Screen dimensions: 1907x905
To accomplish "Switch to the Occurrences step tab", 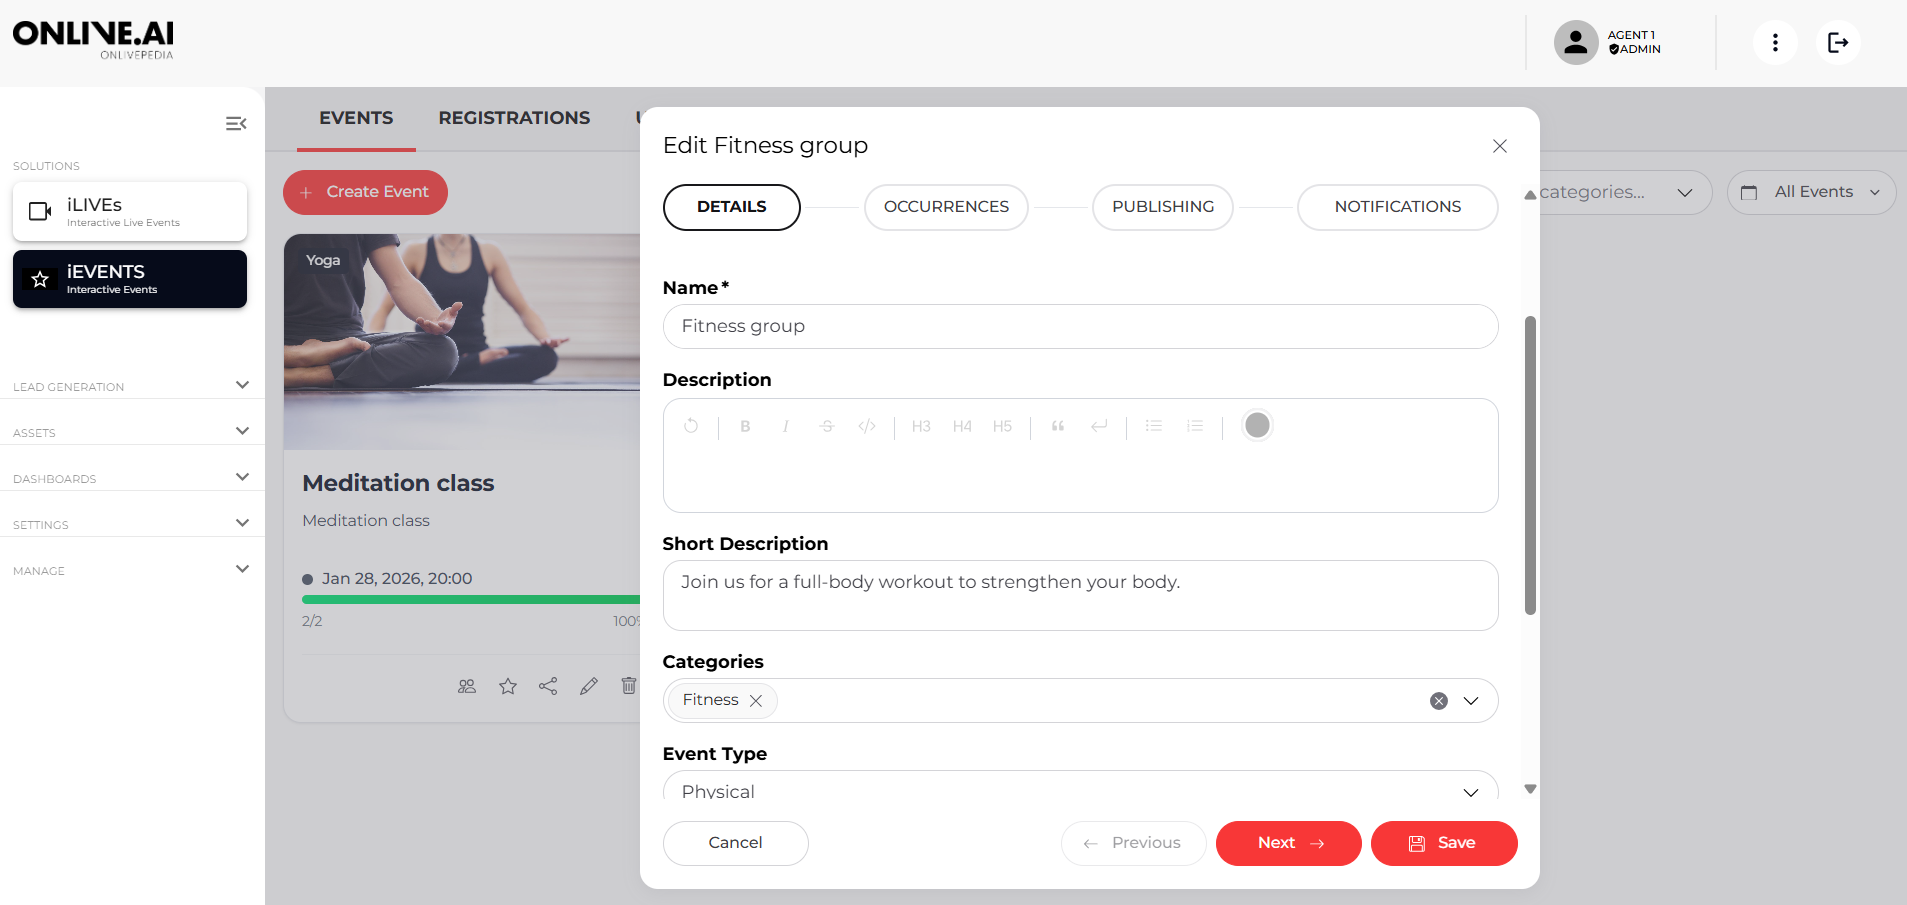I will [x=946, y=207].
